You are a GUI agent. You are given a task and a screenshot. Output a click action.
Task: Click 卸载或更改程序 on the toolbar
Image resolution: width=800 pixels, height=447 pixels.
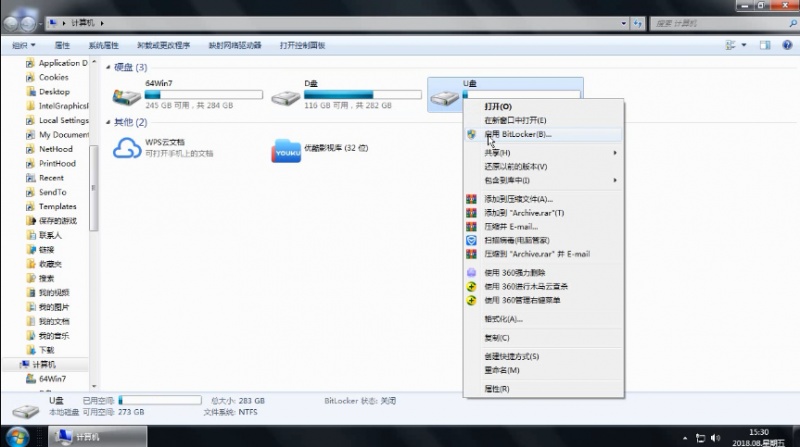163,45
